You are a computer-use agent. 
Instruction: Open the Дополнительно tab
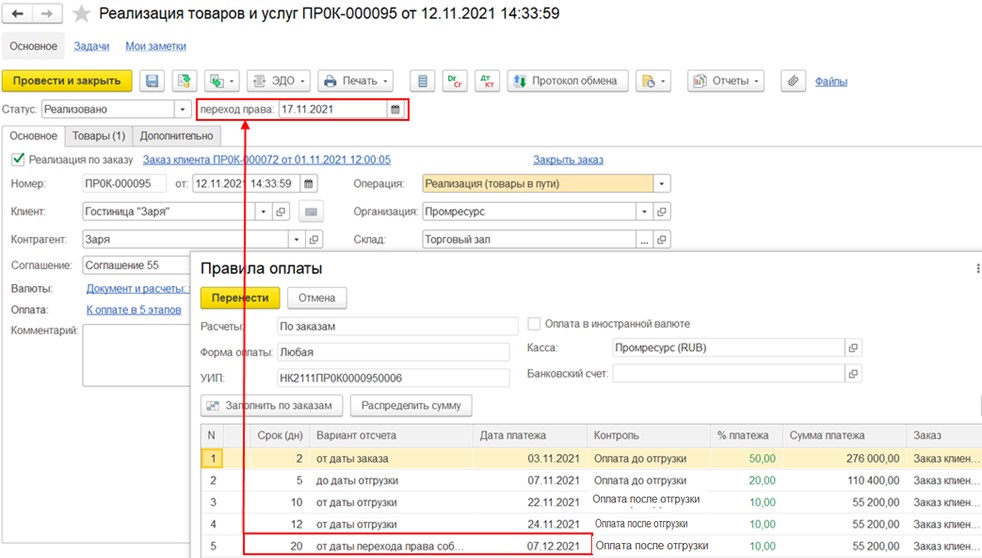pos(176,136)
